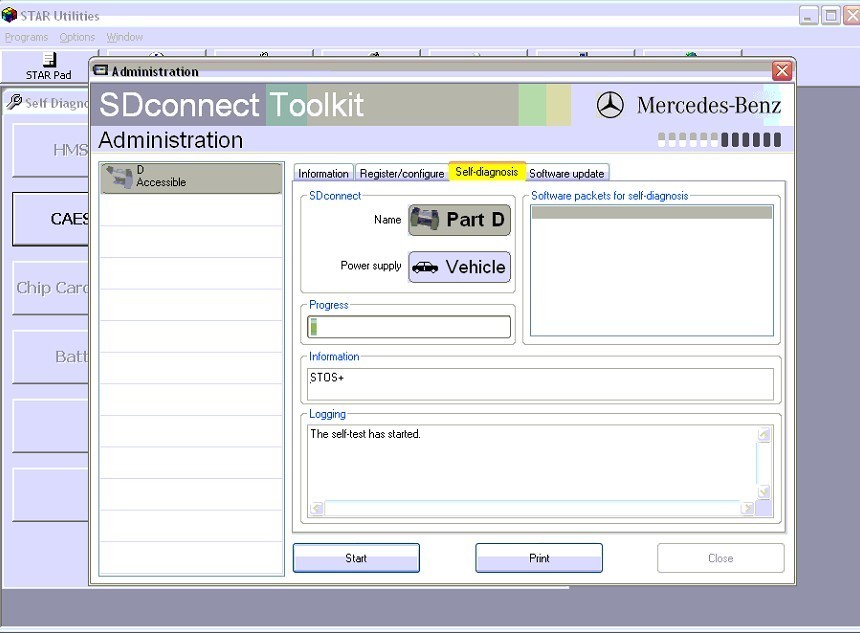The width and height of the screenshot is (860, 633).
Task: Switch to the Register/configure tab
Action: point(402,173)
